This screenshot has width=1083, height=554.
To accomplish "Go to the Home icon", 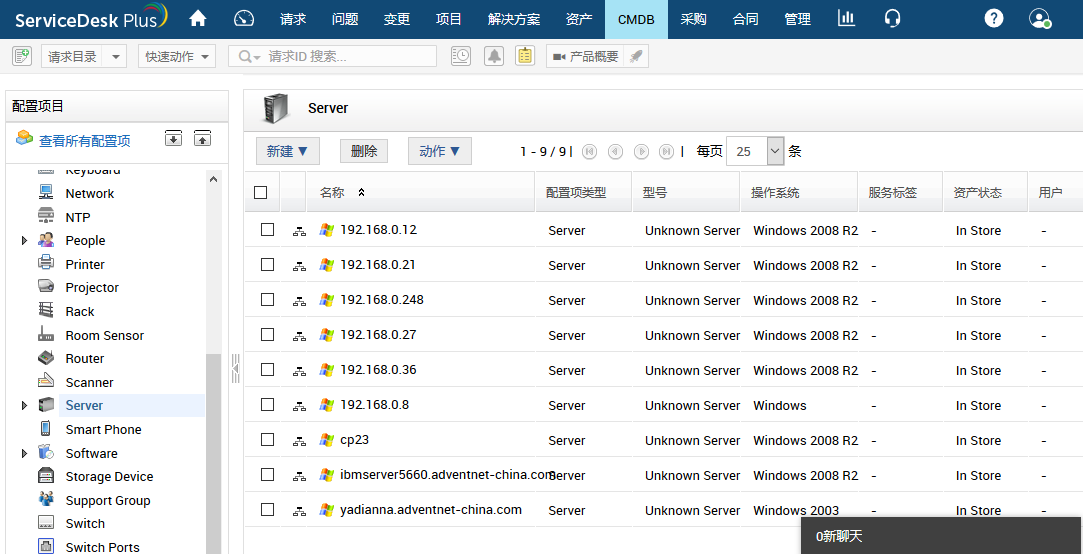I will pyautogui.click(x=198, y=19).
